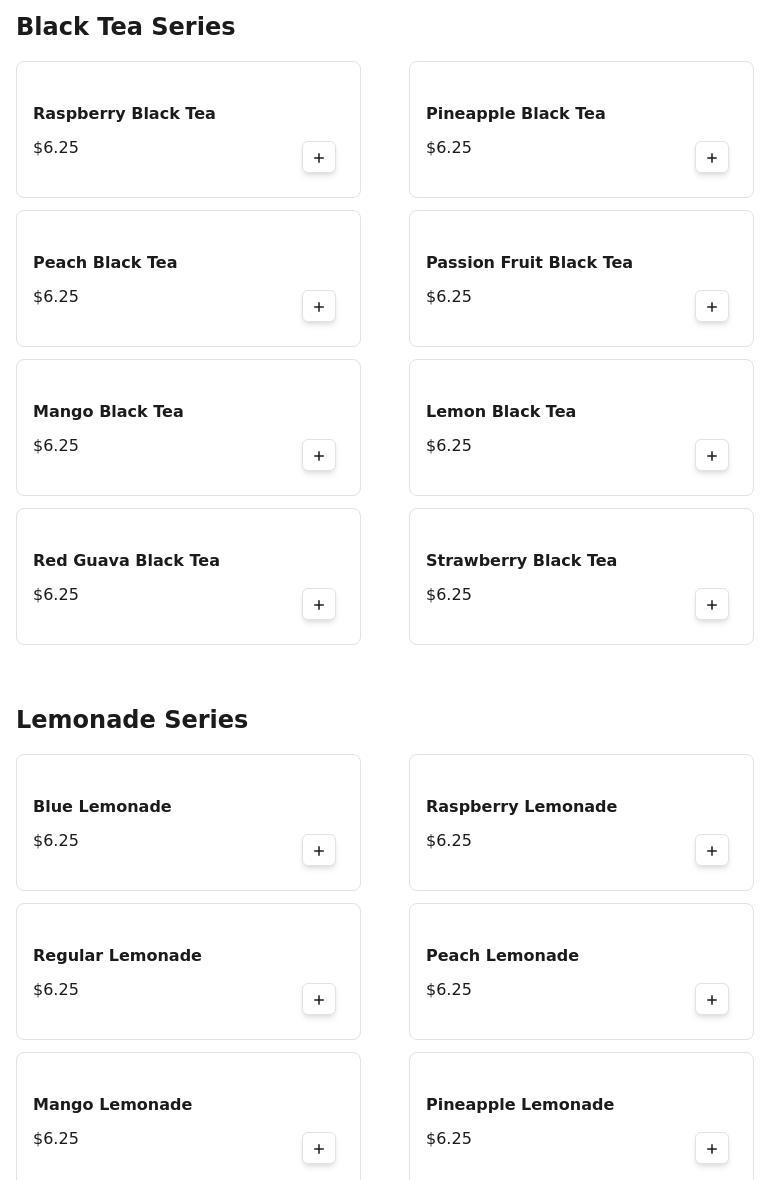Add Blue Lemonade with plus icon
This screenshot has width=770, height=1180.
(318, 850)
